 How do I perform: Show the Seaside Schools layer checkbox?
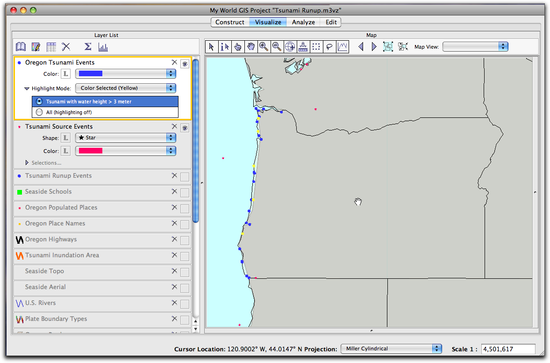click(185, 193)
